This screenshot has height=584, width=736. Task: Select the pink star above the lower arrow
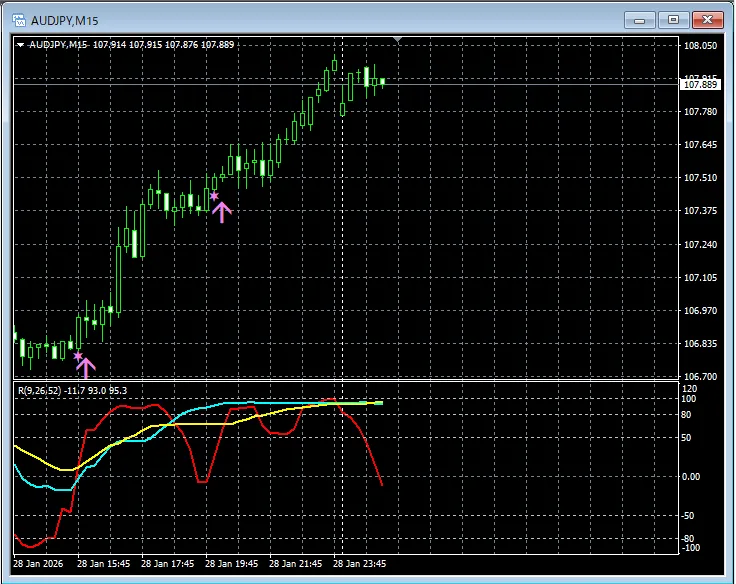[78, 355]
